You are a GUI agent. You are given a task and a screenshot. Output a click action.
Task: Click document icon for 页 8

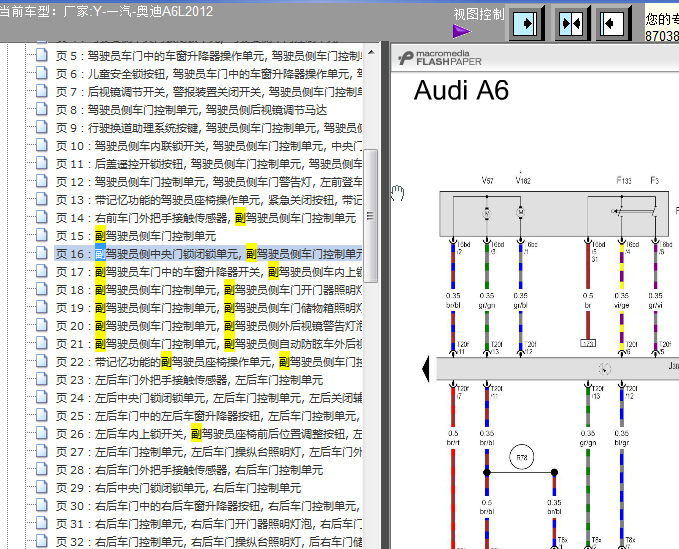coord(42,110)
